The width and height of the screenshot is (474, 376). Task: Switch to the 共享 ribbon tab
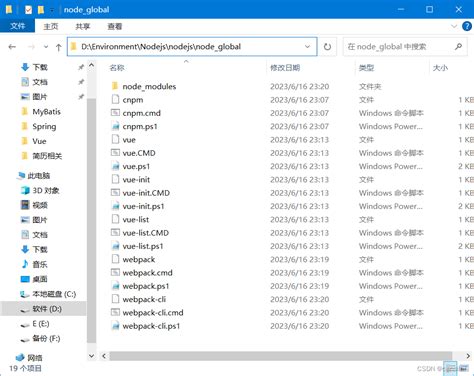(x=83, y=26)
